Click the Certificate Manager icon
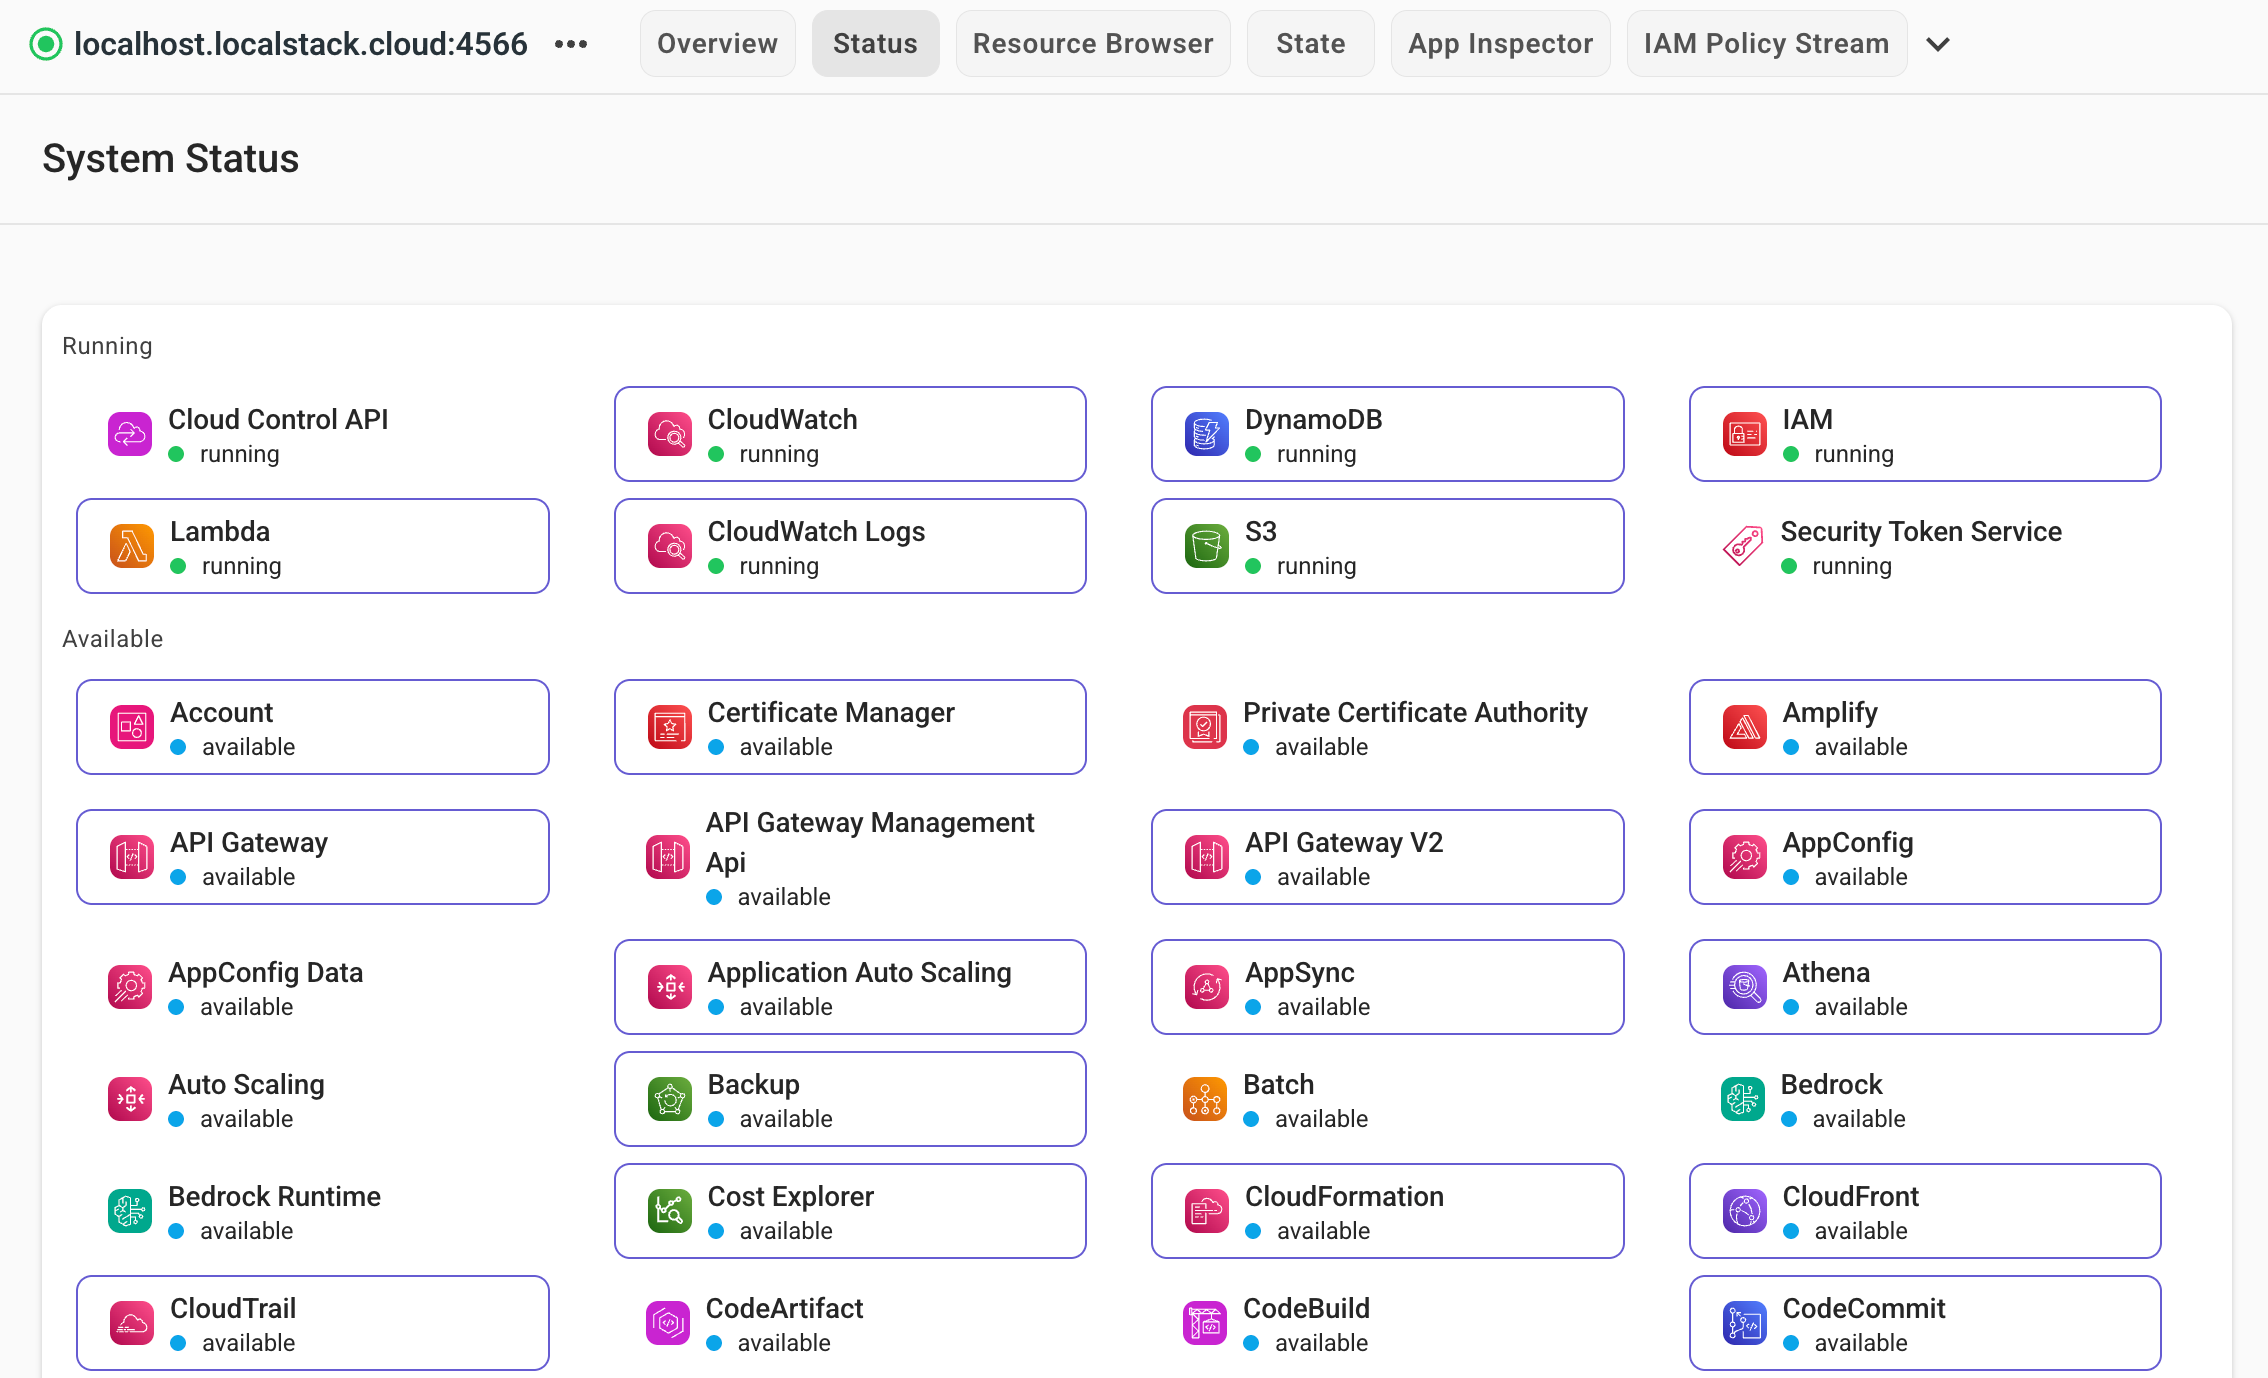2268x1378 pixels. 670,727
